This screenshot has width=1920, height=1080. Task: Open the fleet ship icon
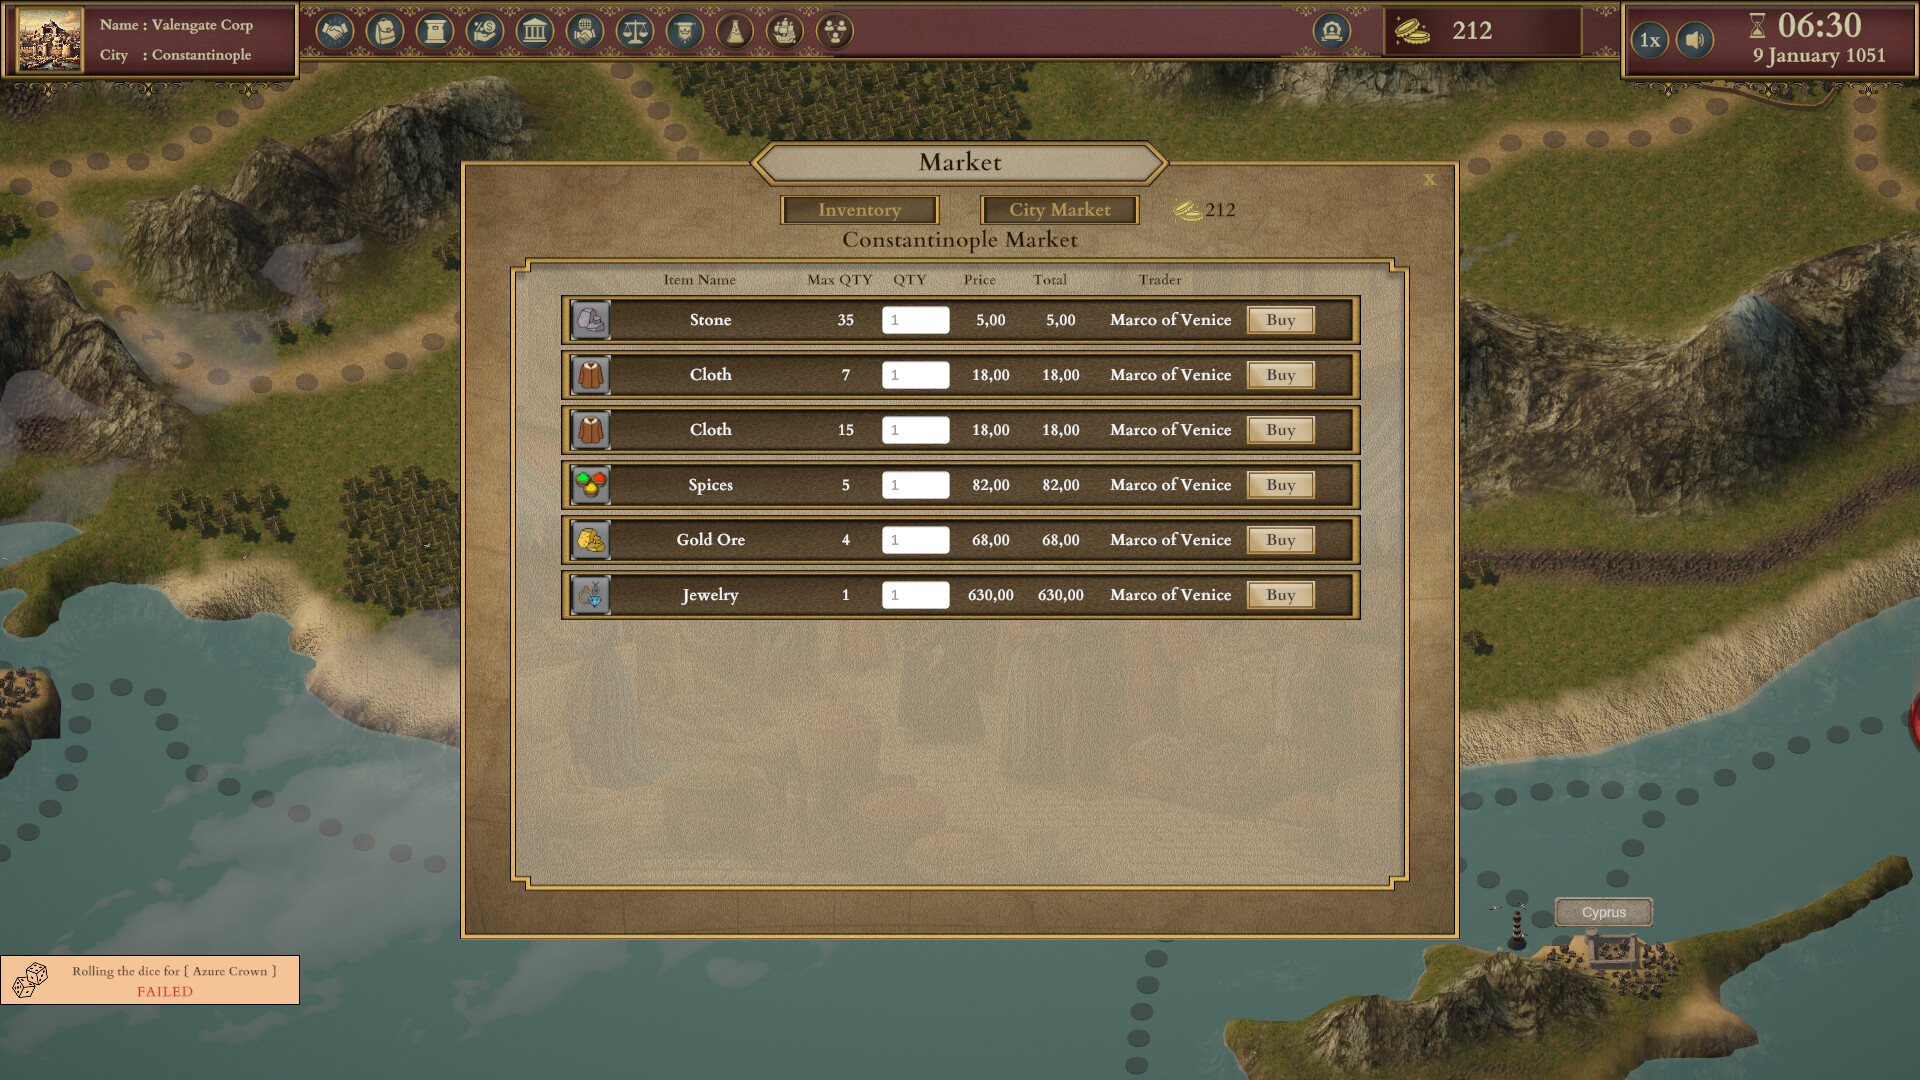[x=784, y=31]
